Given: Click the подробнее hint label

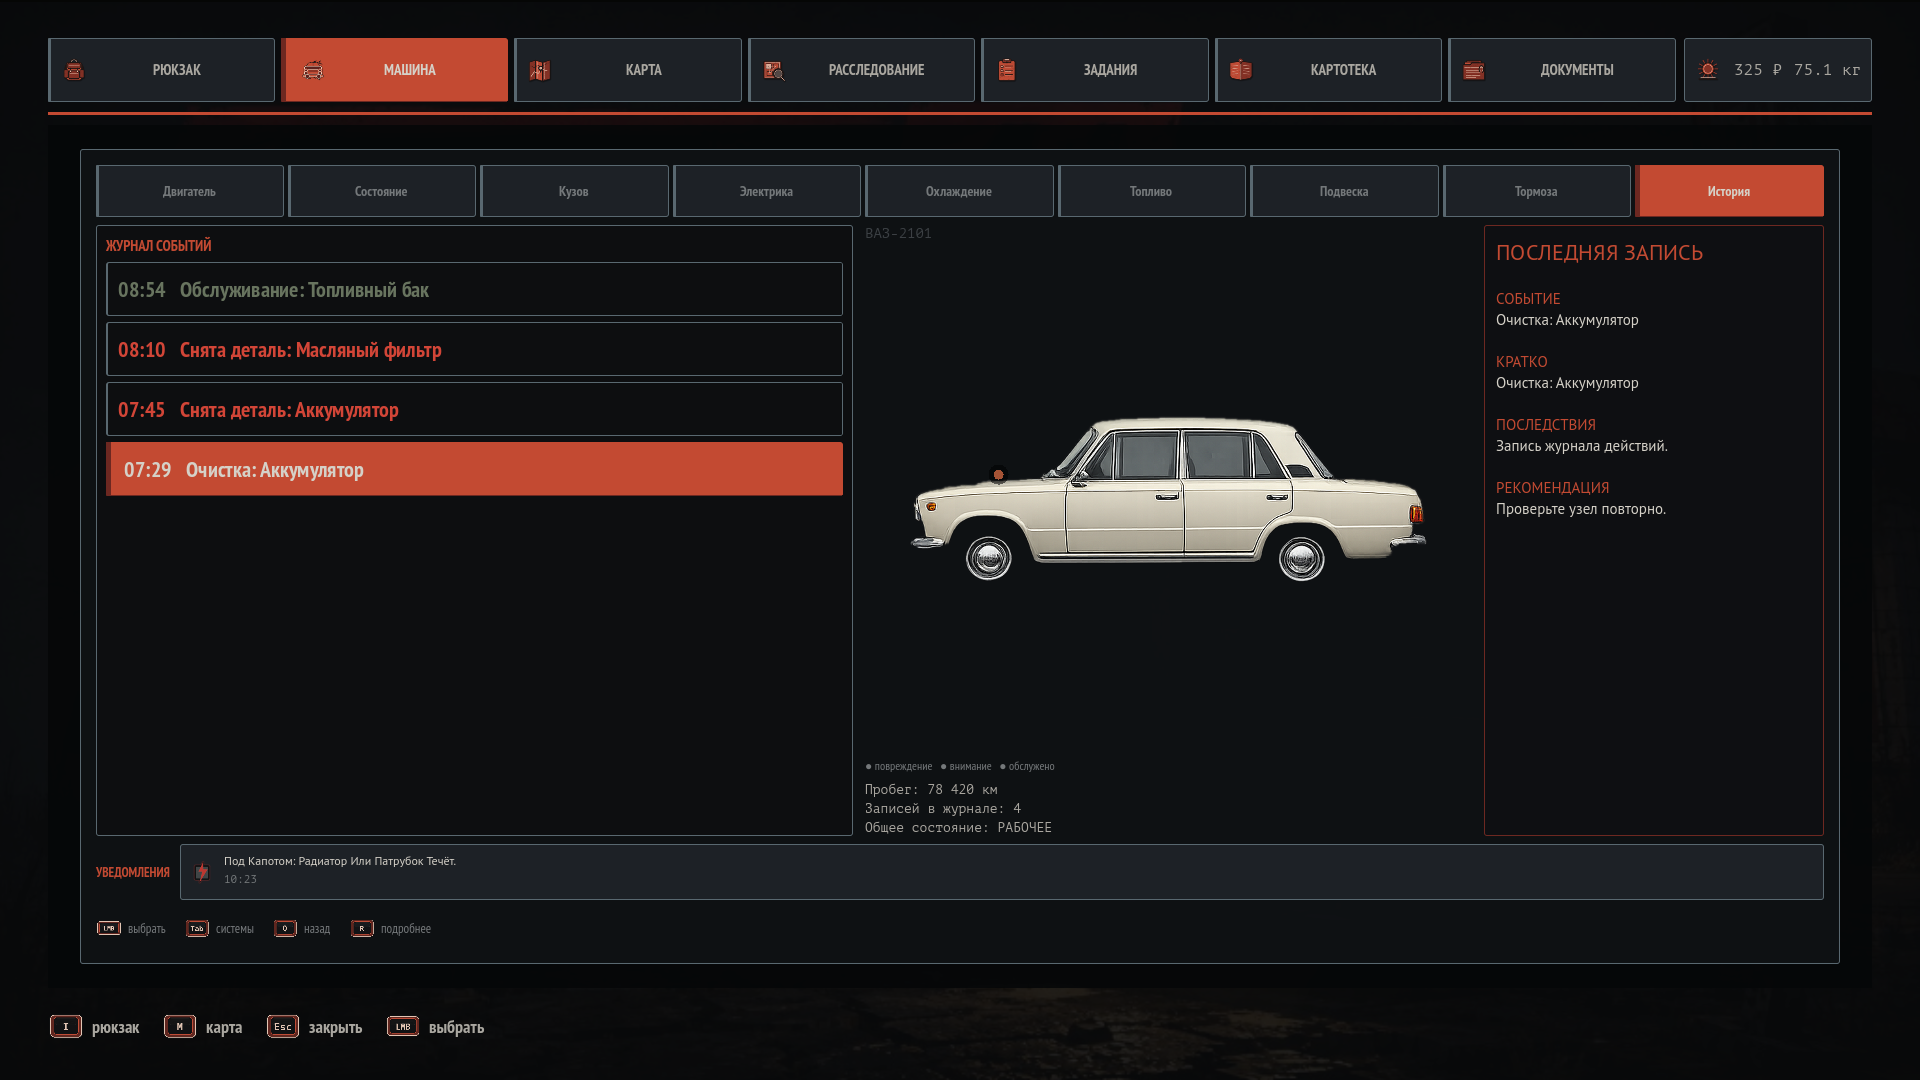Looking at the screenshot, I should click(406, 929).
